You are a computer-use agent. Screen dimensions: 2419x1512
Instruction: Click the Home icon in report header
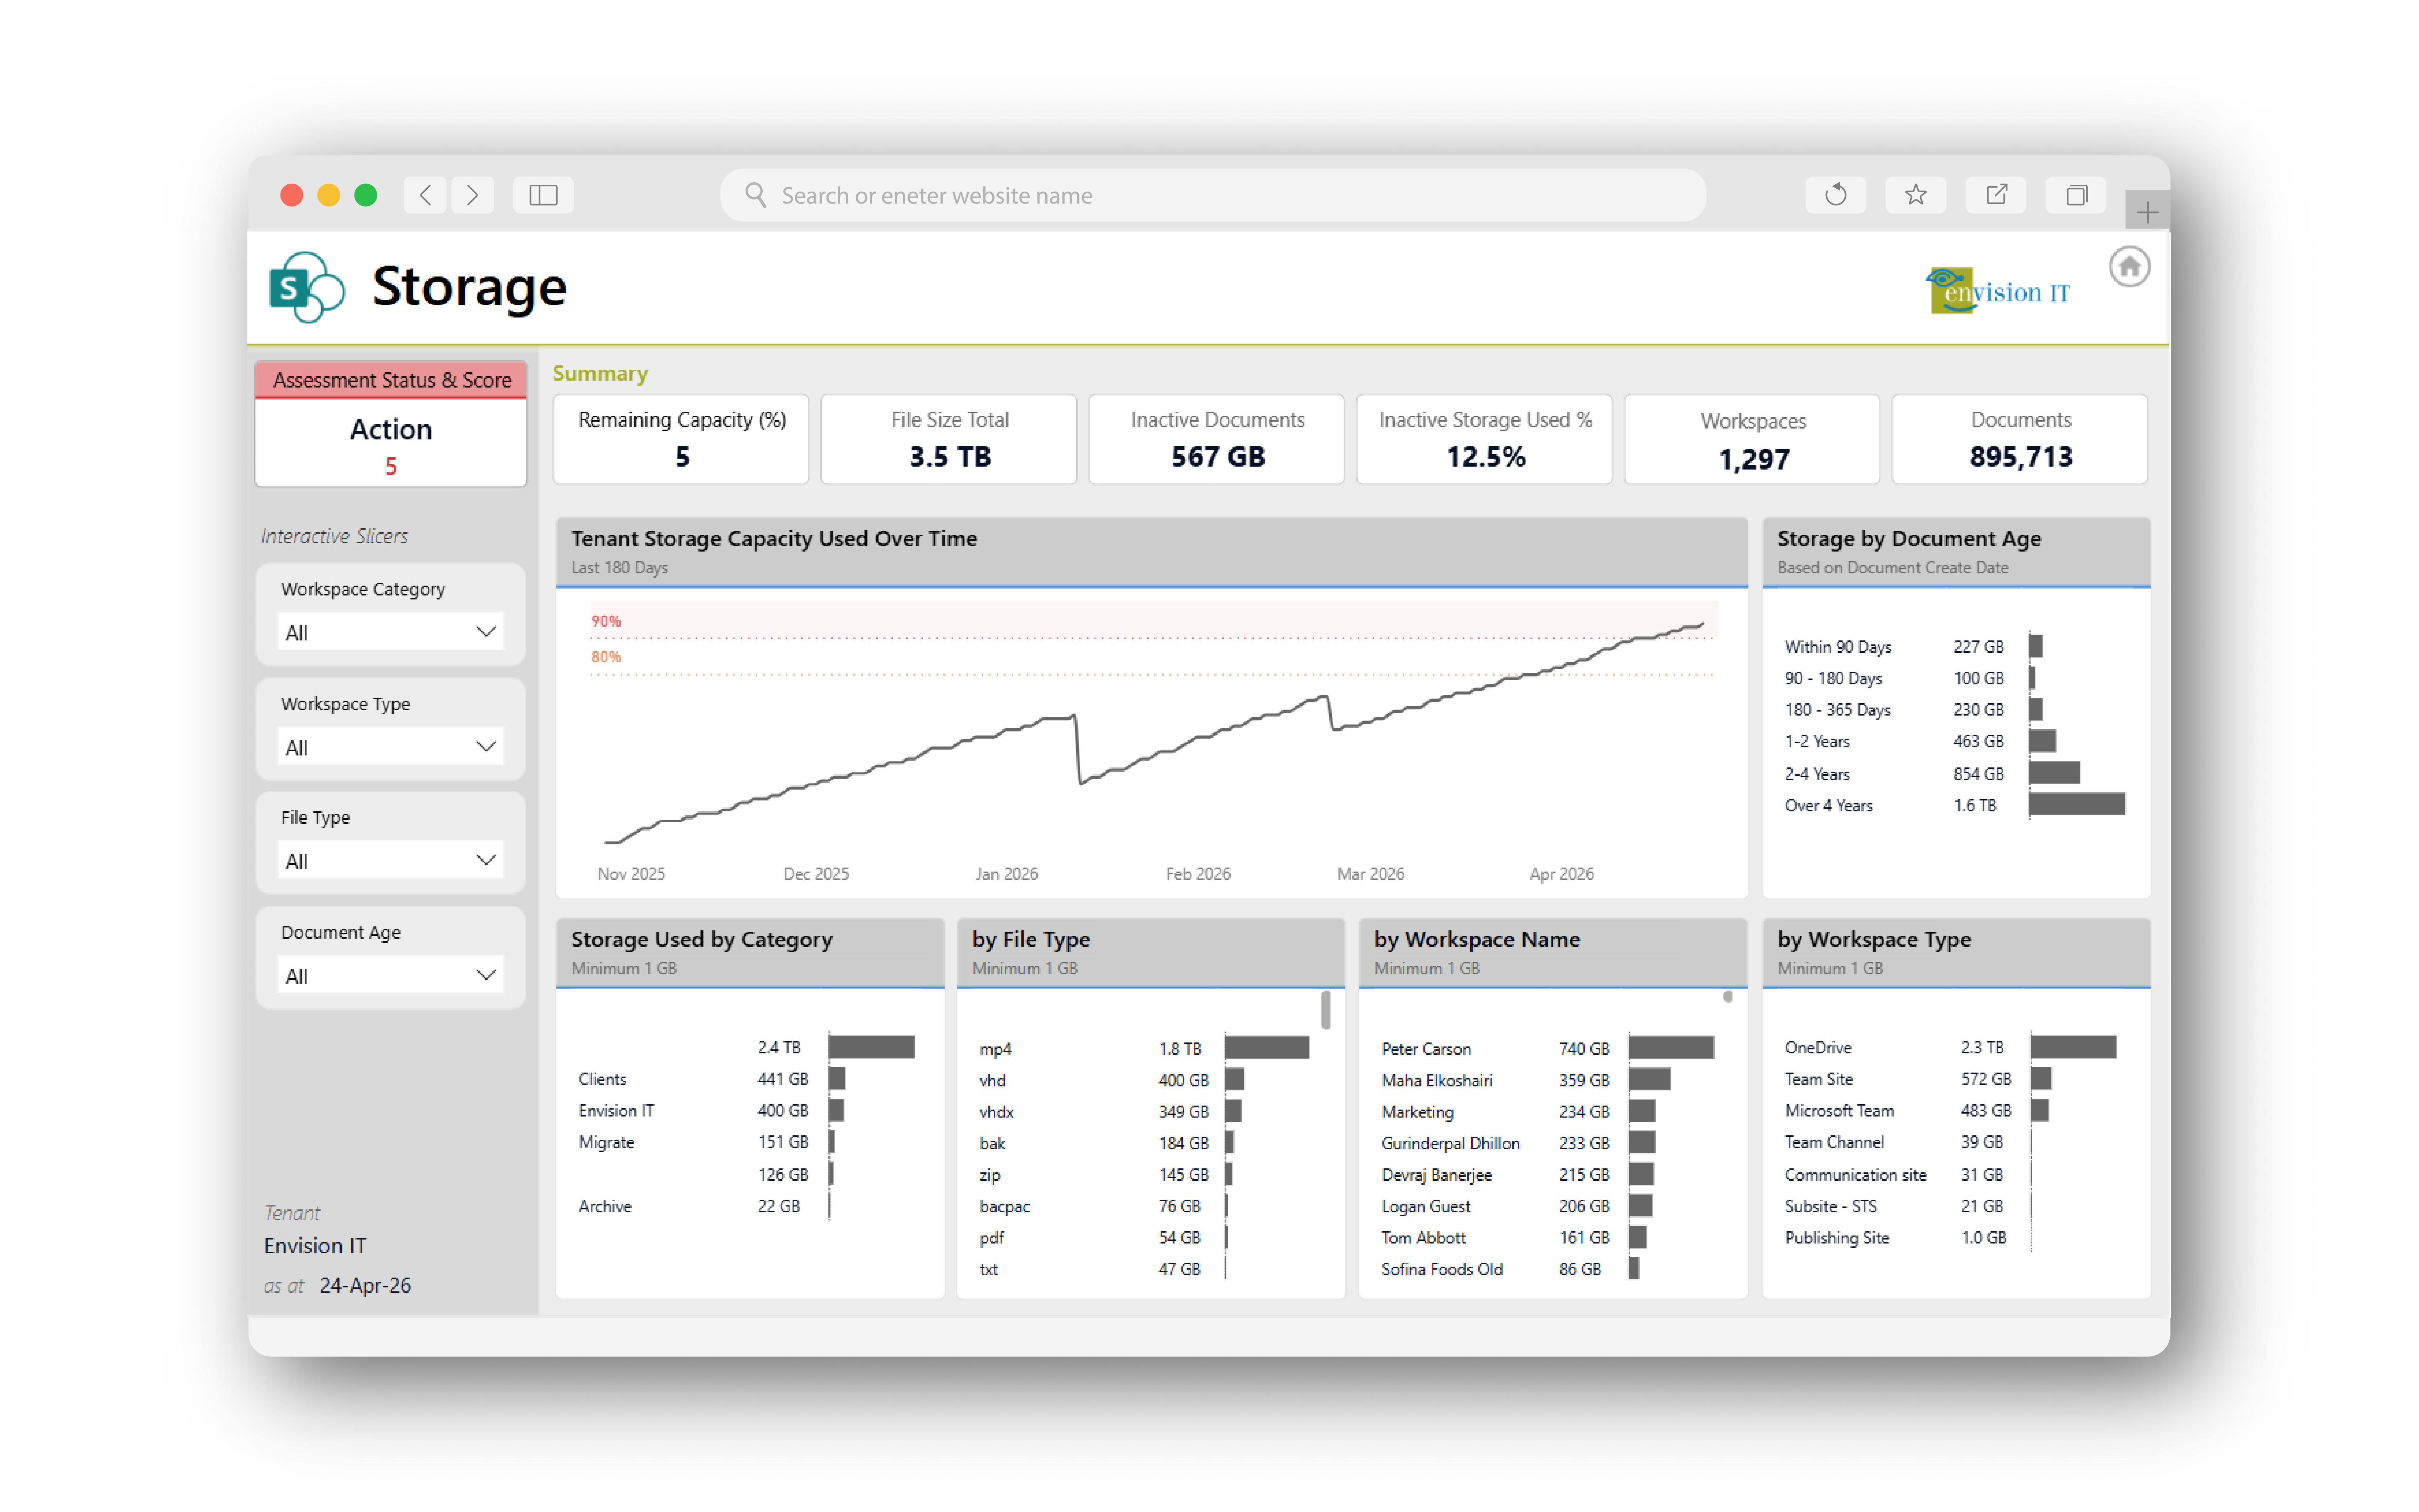(x=2129, y=267)
